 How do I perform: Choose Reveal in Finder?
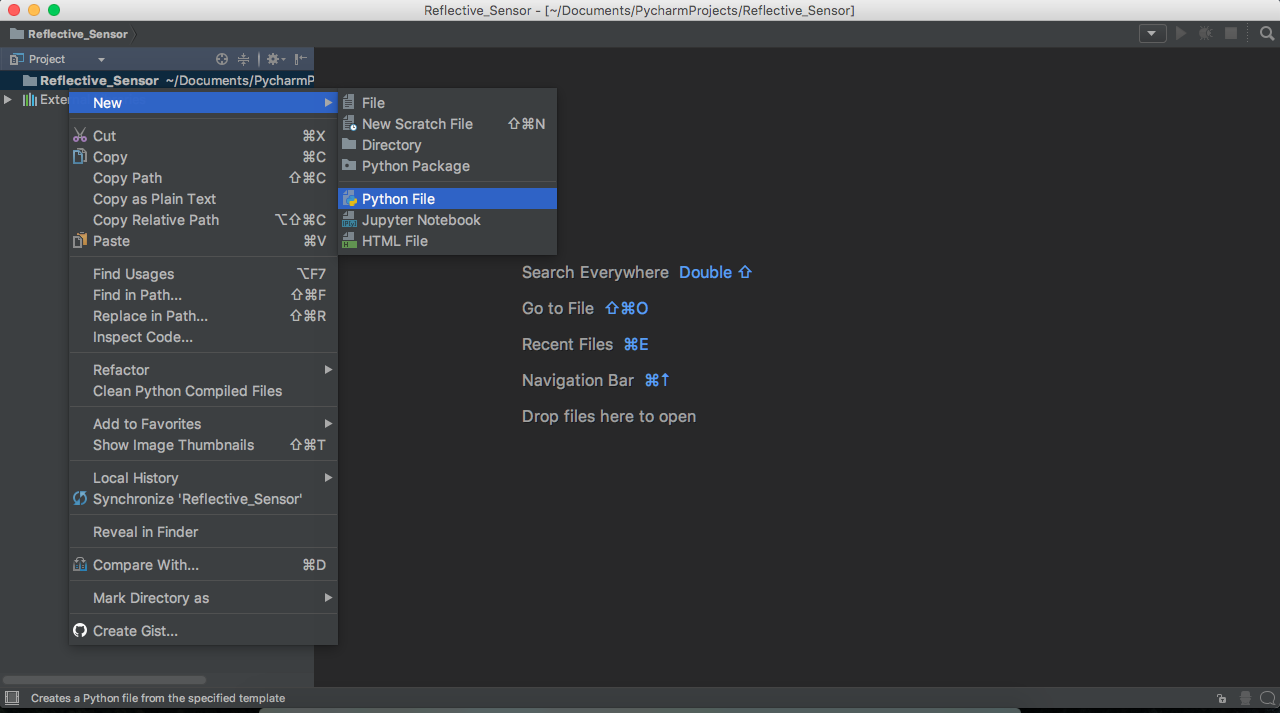[x=203, y=532]
